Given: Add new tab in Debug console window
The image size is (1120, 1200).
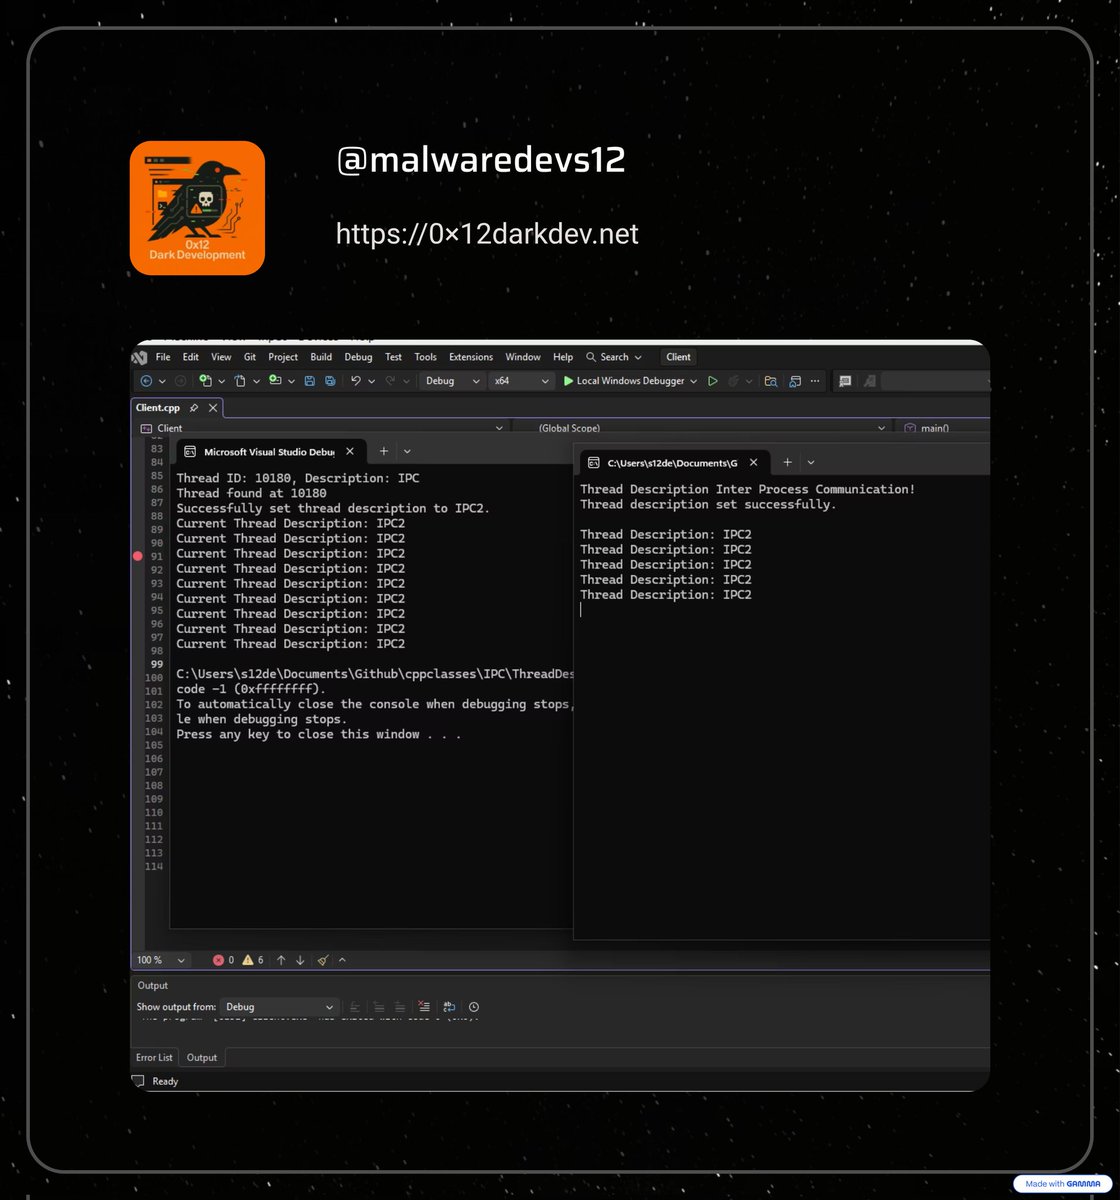Looking at the screenshot, I should tap(383, 451).
